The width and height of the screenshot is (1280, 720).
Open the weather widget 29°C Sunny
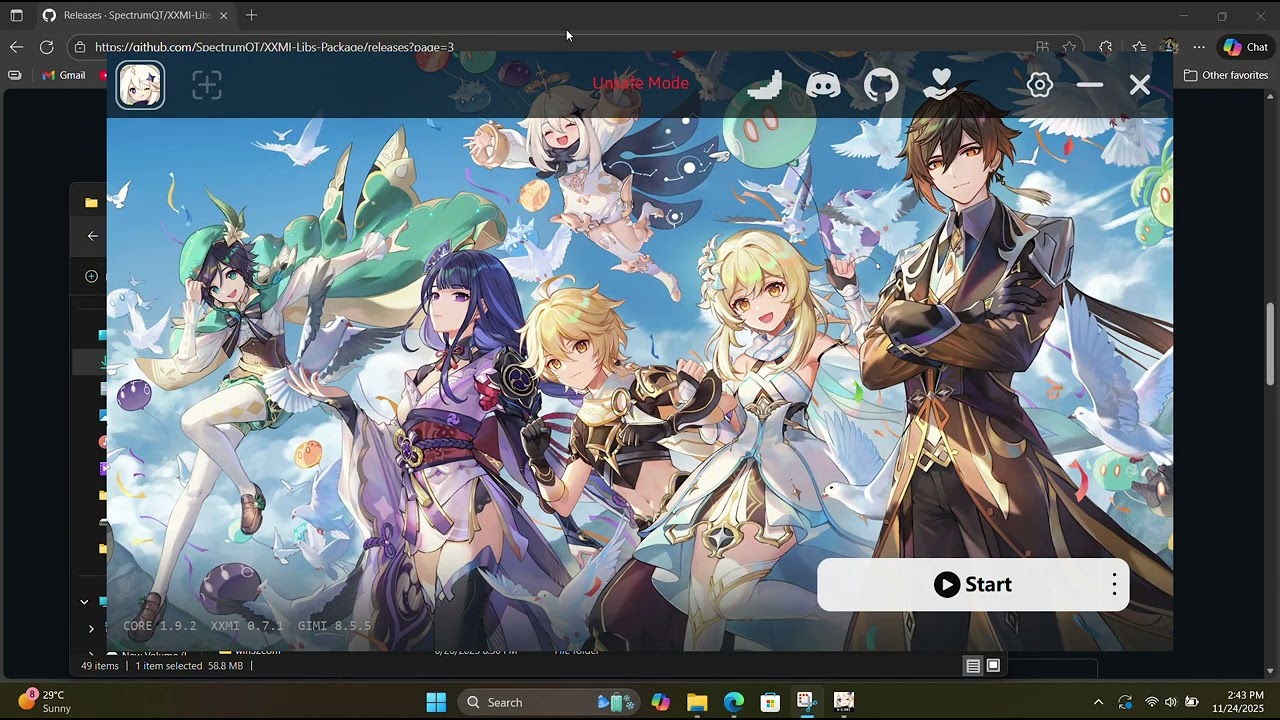point(45,701)
